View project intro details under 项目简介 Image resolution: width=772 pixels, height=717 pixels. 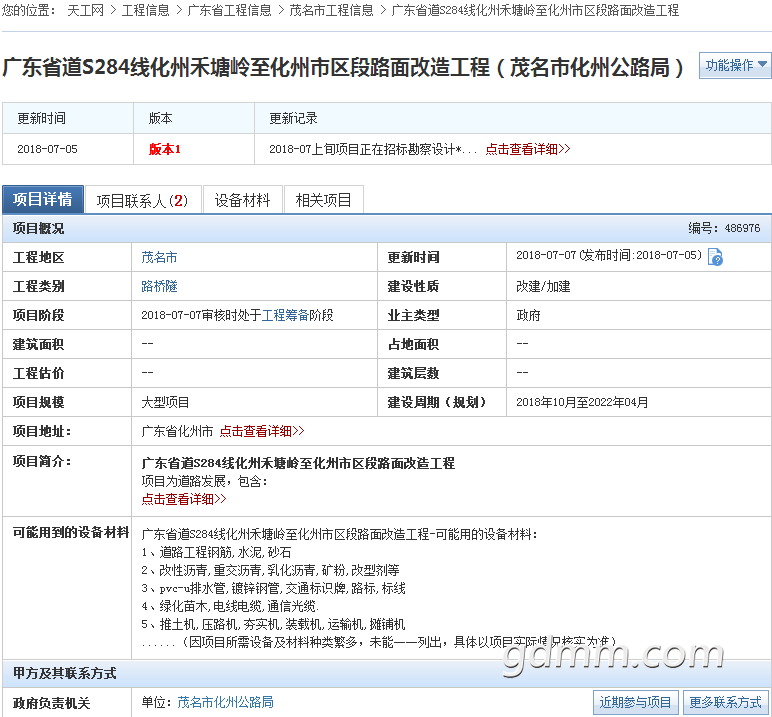click(x=184, y=499)
